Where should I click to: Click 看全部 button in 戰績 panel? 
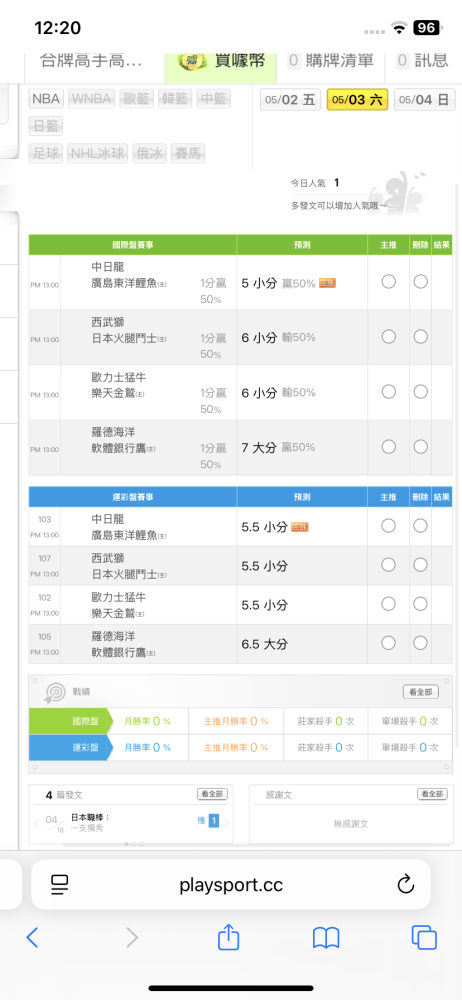pyautogui.click(x=421, y=691)
